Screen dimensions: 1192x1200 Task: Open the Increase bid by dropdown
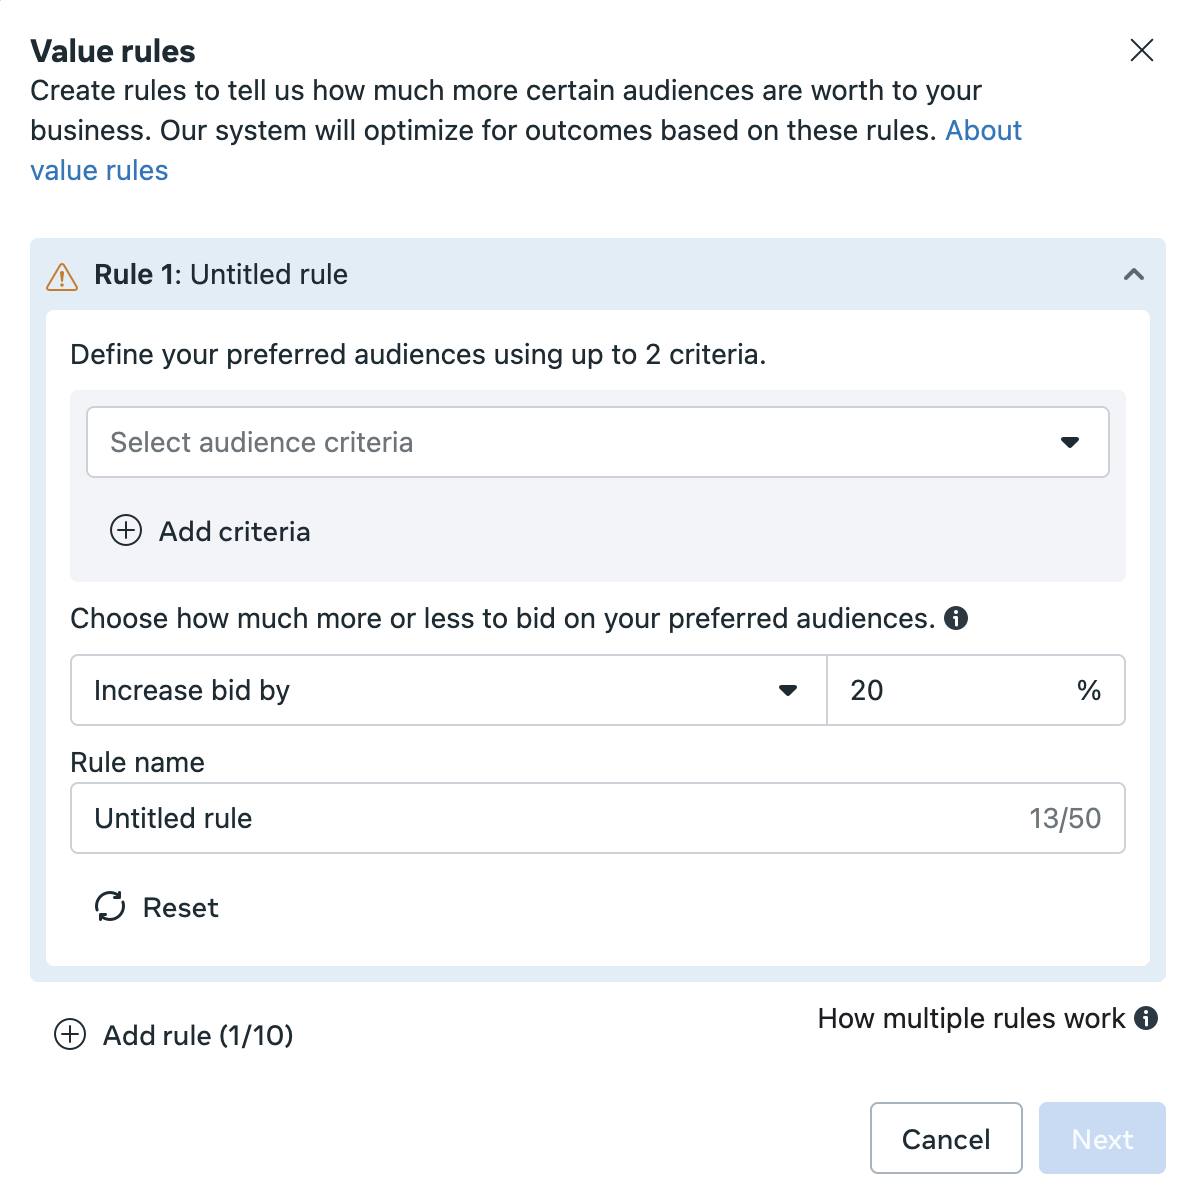coord(449,690)
